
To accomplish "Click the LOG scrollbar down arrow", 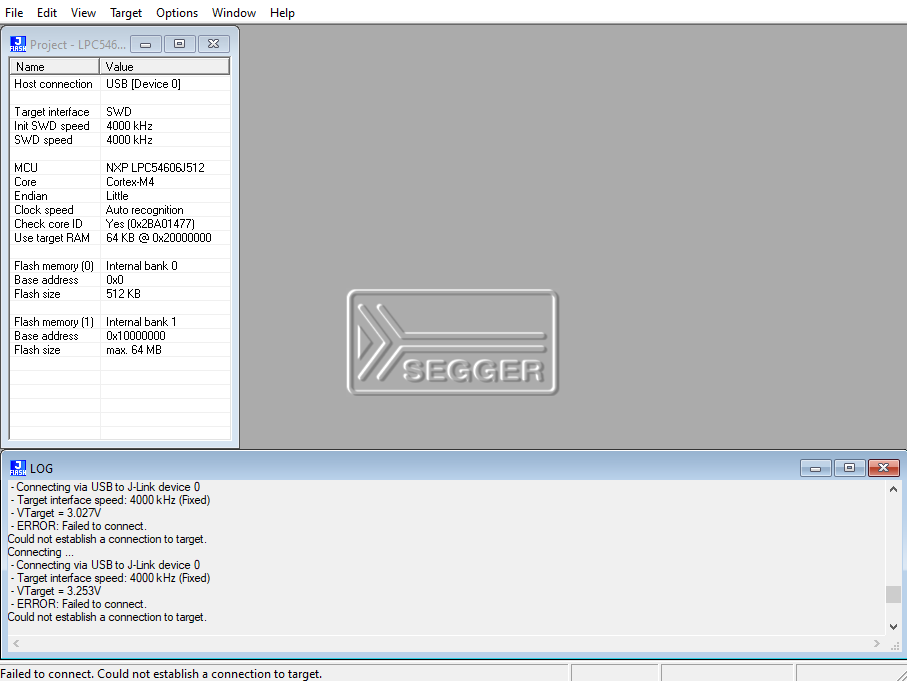I will point(893,627).
